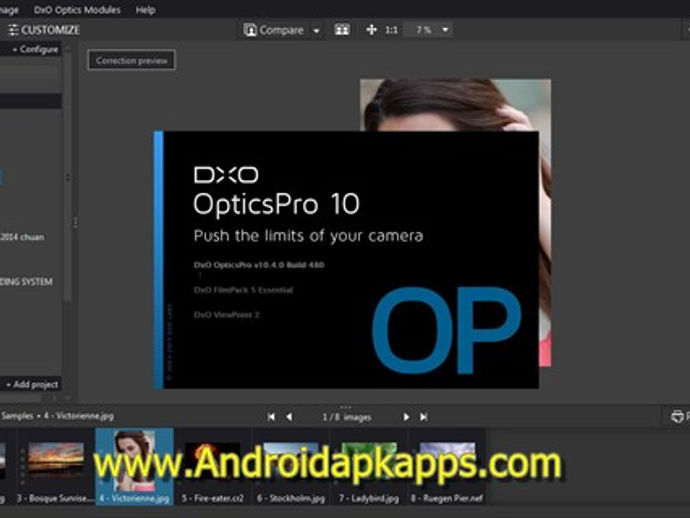This screenshot has width=690, height=518.
Task: Click the customize sliders icon
Action: [x=13, y=30]
